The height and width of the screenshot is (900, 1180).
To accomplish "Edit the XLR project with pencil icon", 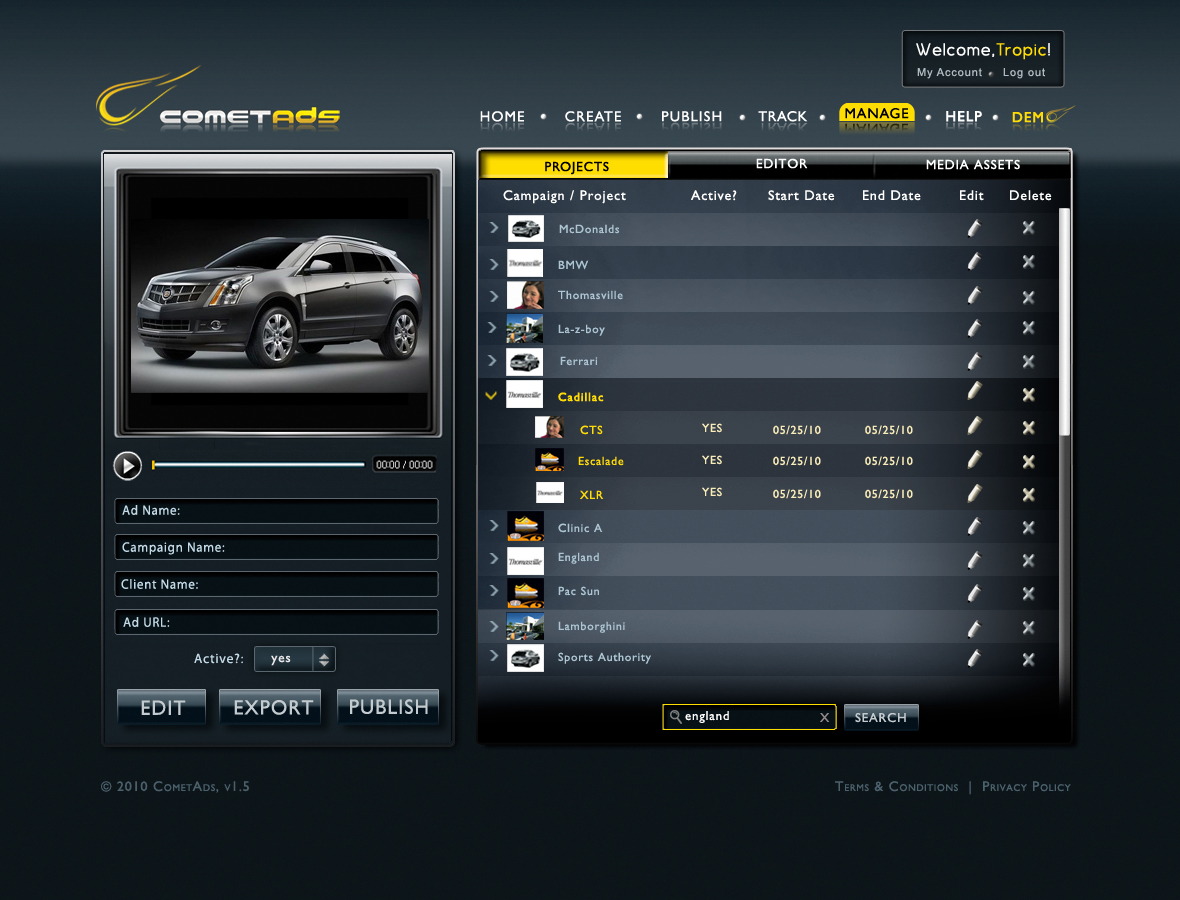I will click(974, 493).
